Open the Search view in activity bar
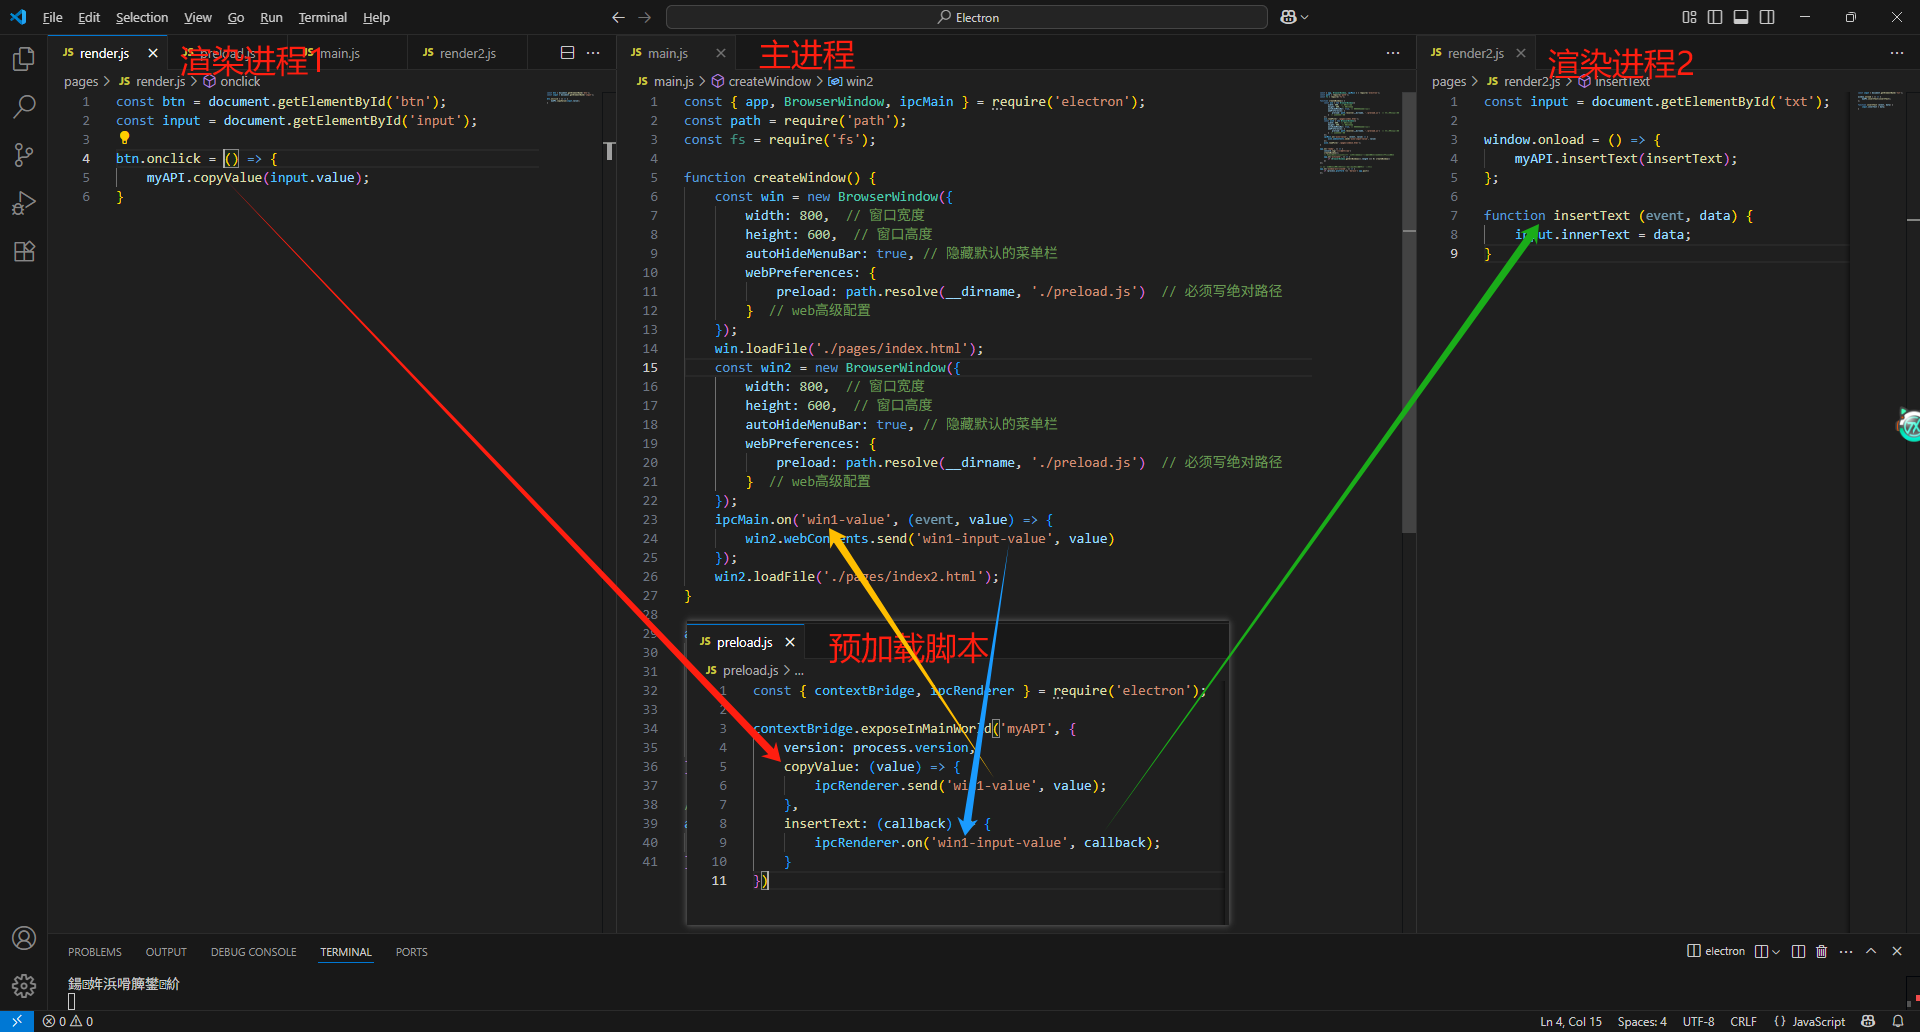The image size is (1920, 1032). [x=24, y=106]
